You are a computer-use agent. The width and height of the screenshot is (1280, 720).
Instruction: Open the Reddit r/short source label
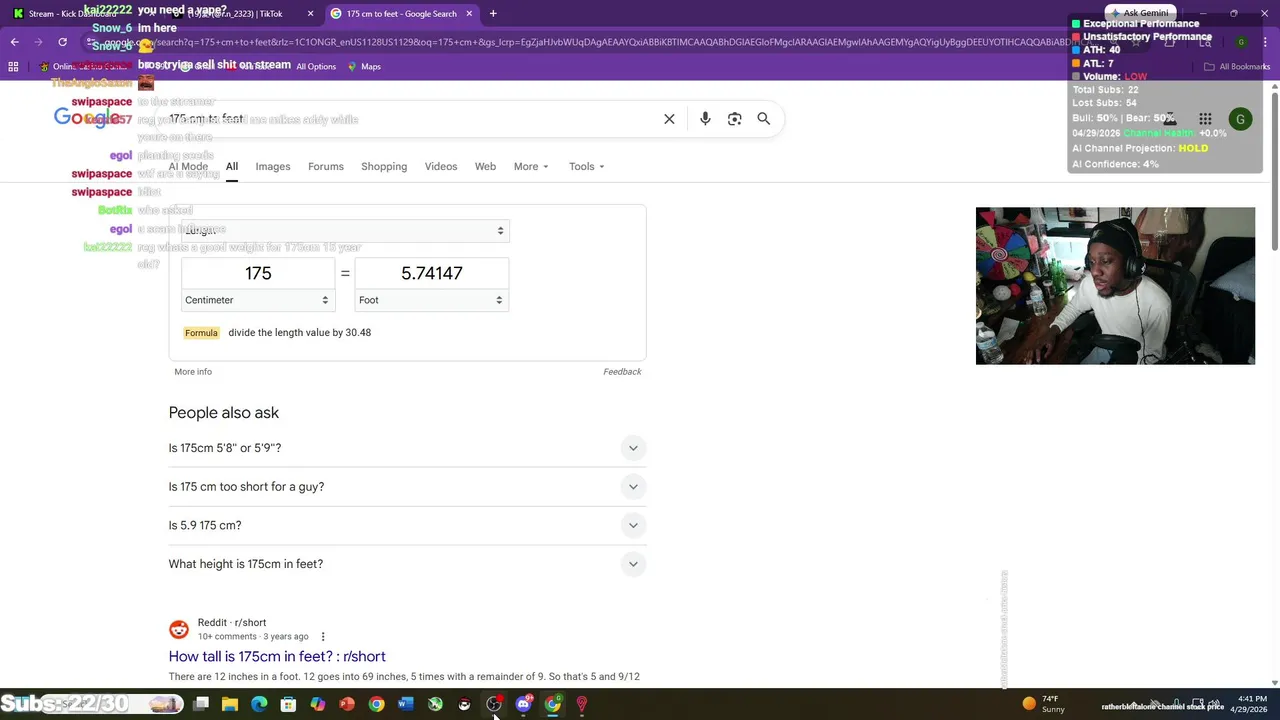pyautogui.click(x=232, y=623)
